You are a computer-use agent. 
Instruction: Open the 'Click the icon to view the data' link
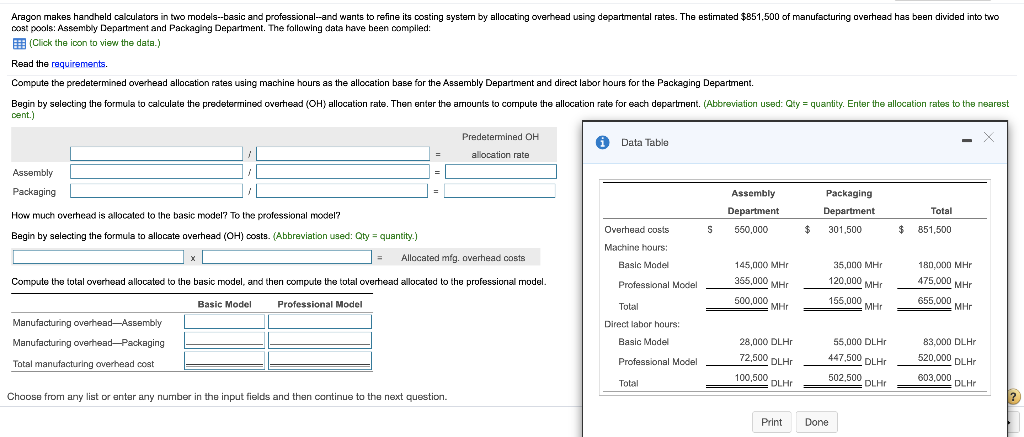click(x=95, y=43)
